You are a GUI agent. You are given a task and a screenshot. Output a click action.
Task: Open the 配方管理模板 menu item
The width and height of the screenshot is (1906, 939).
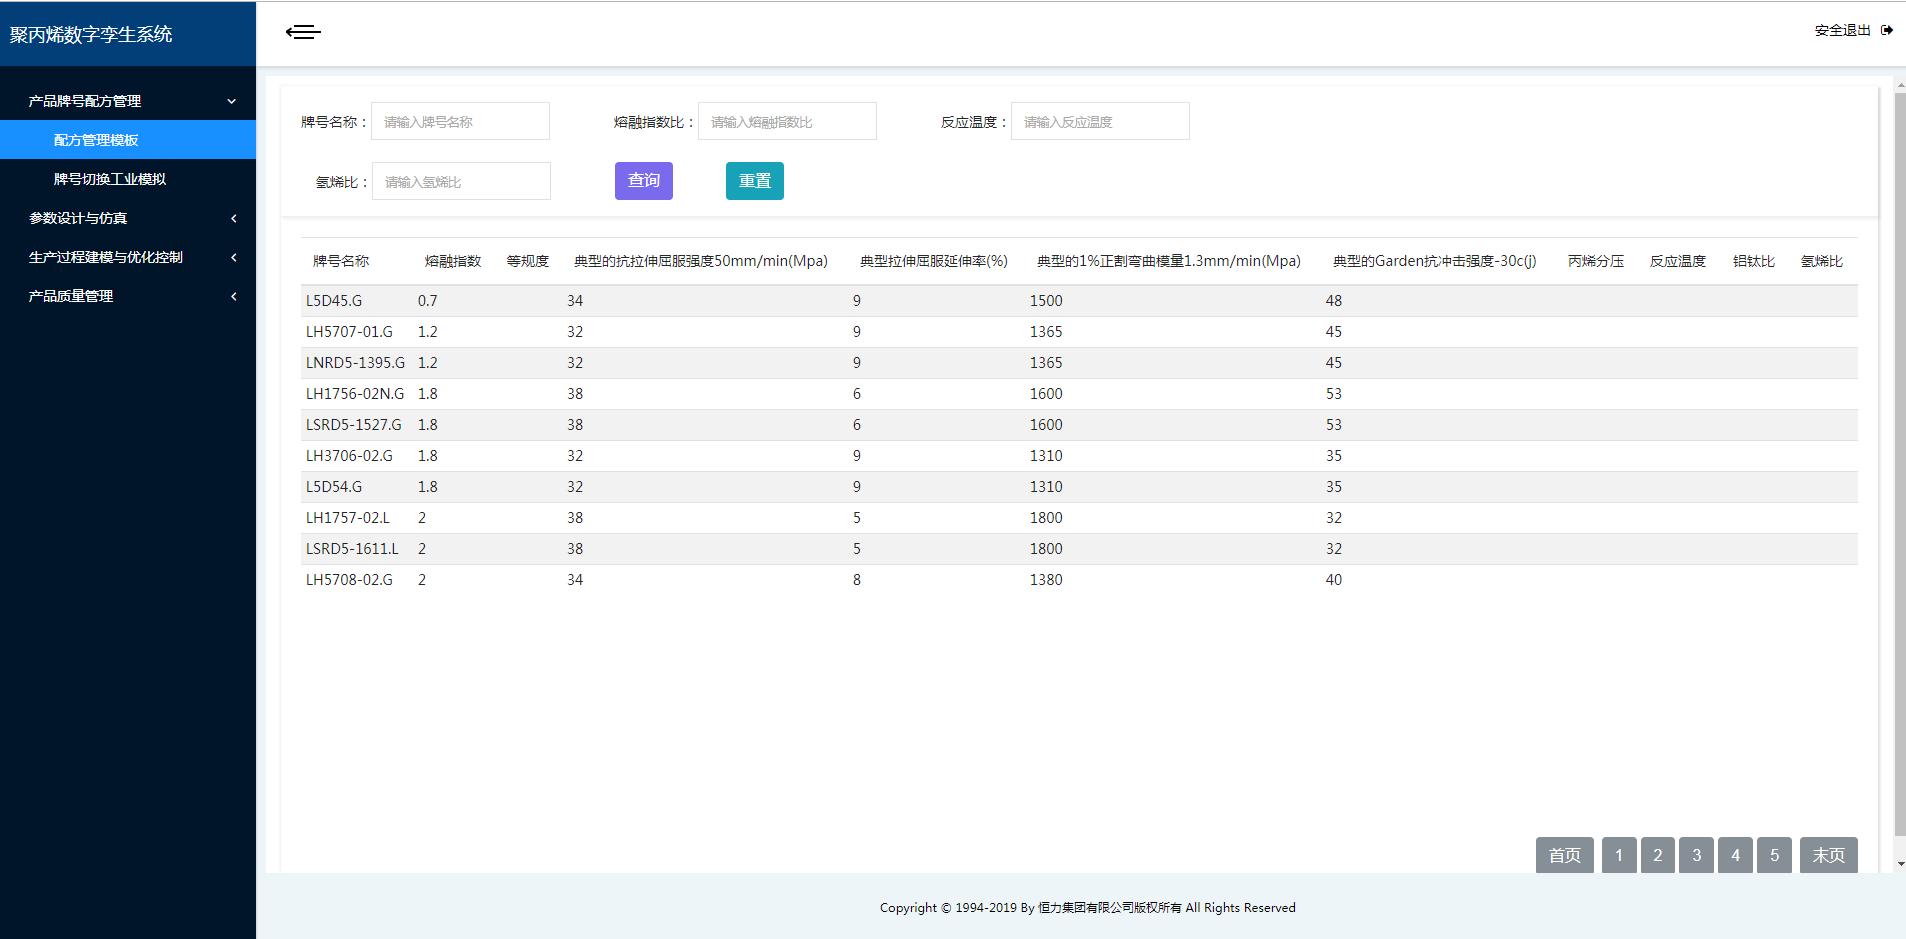coord(96,140)
